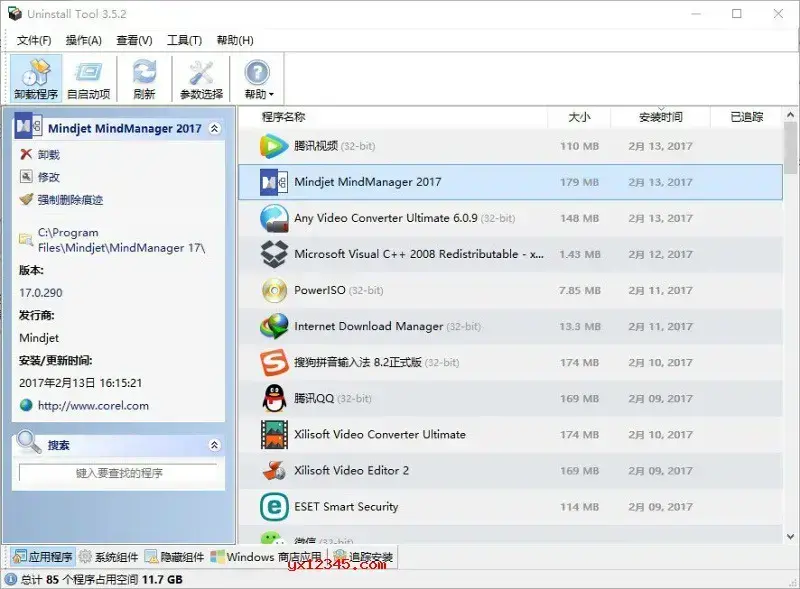This screenshot has width=800, height=589.
Task: Click the 修改 modify icon
Action: point(26,177)
